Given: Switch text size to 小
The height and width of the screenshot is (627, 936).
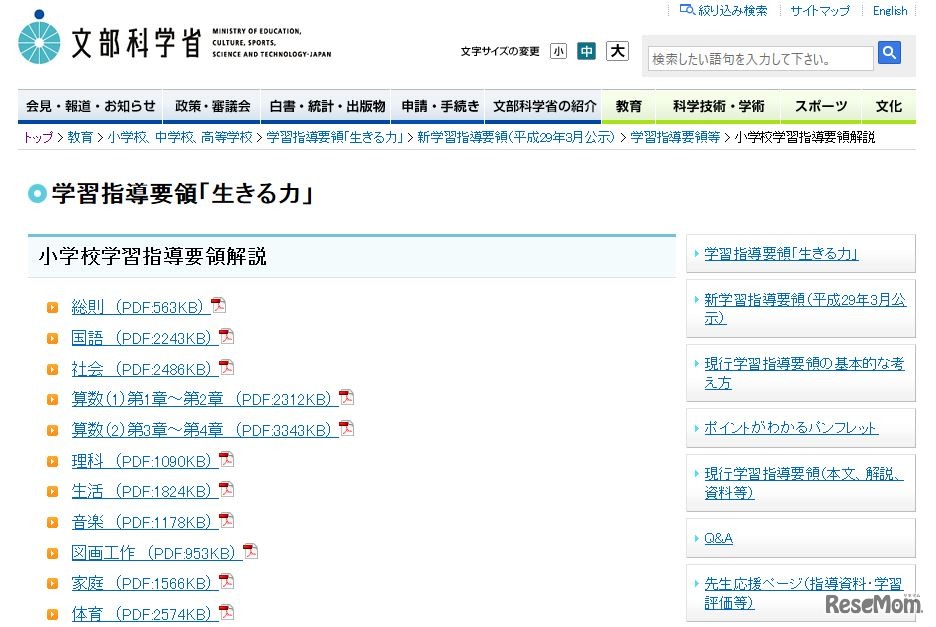Looking at the screenshot, I should tap(558, 50).
